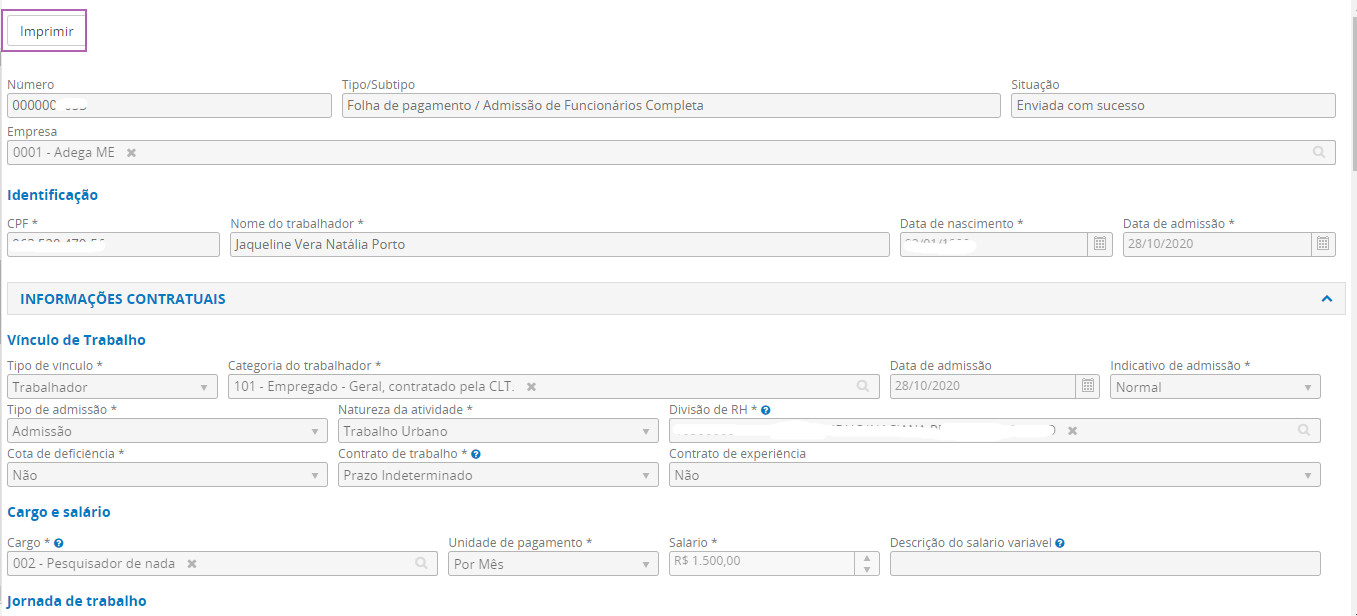Collapse the INFORMAÇÕES CONTRATUAIS section

tap(1326, 299)
